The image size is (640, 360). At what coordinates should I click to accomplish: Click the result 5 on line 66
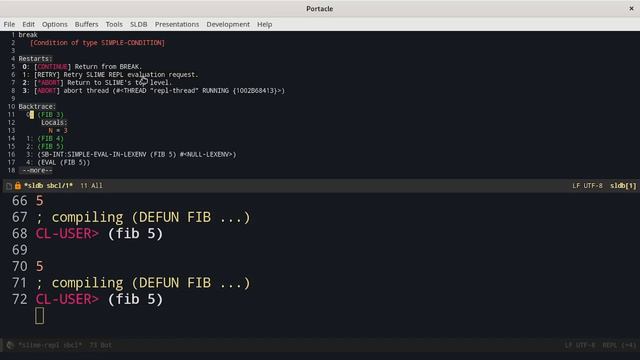pyautogui.click(x=40, y=201)
